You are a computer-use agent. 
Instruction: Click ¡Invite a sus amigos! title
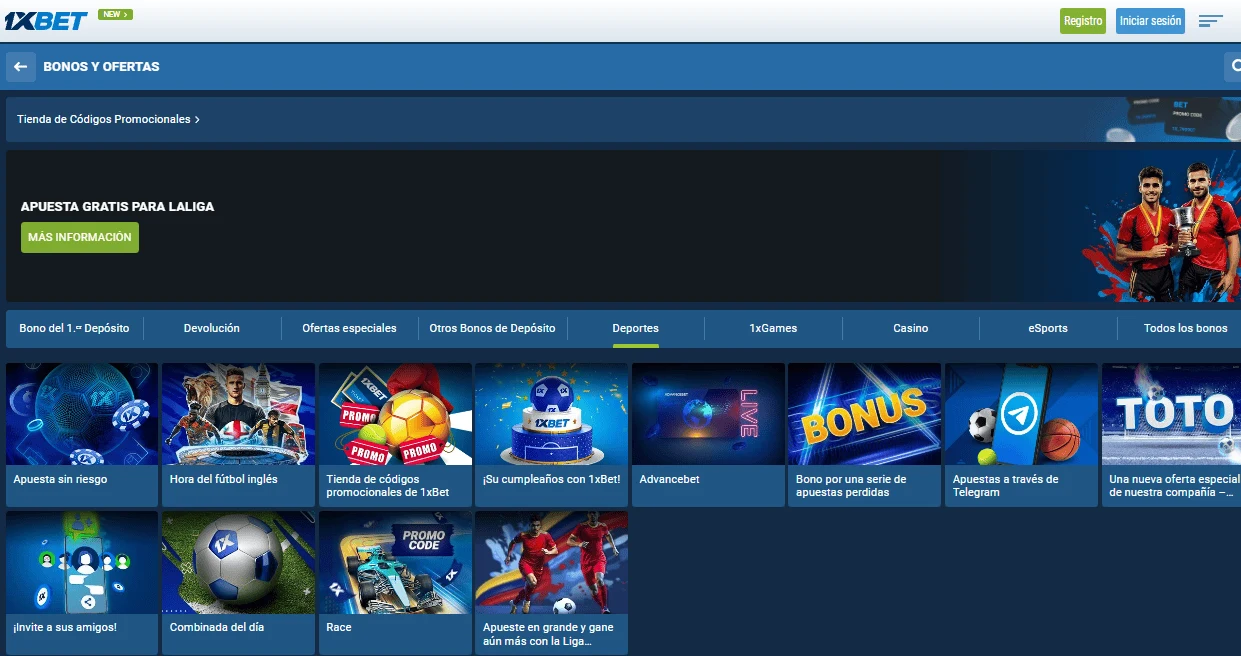[x=65, y=628]
